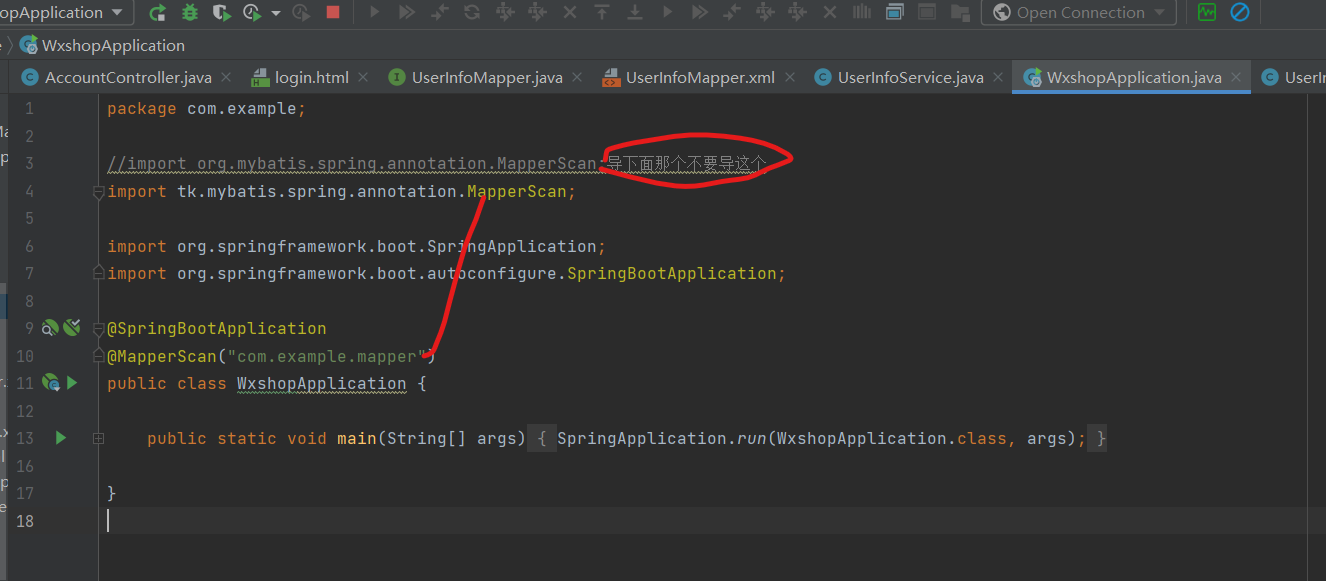Rerun the application with the green rerun icon
1326x581 pixels.
click(x=158, y=13)
